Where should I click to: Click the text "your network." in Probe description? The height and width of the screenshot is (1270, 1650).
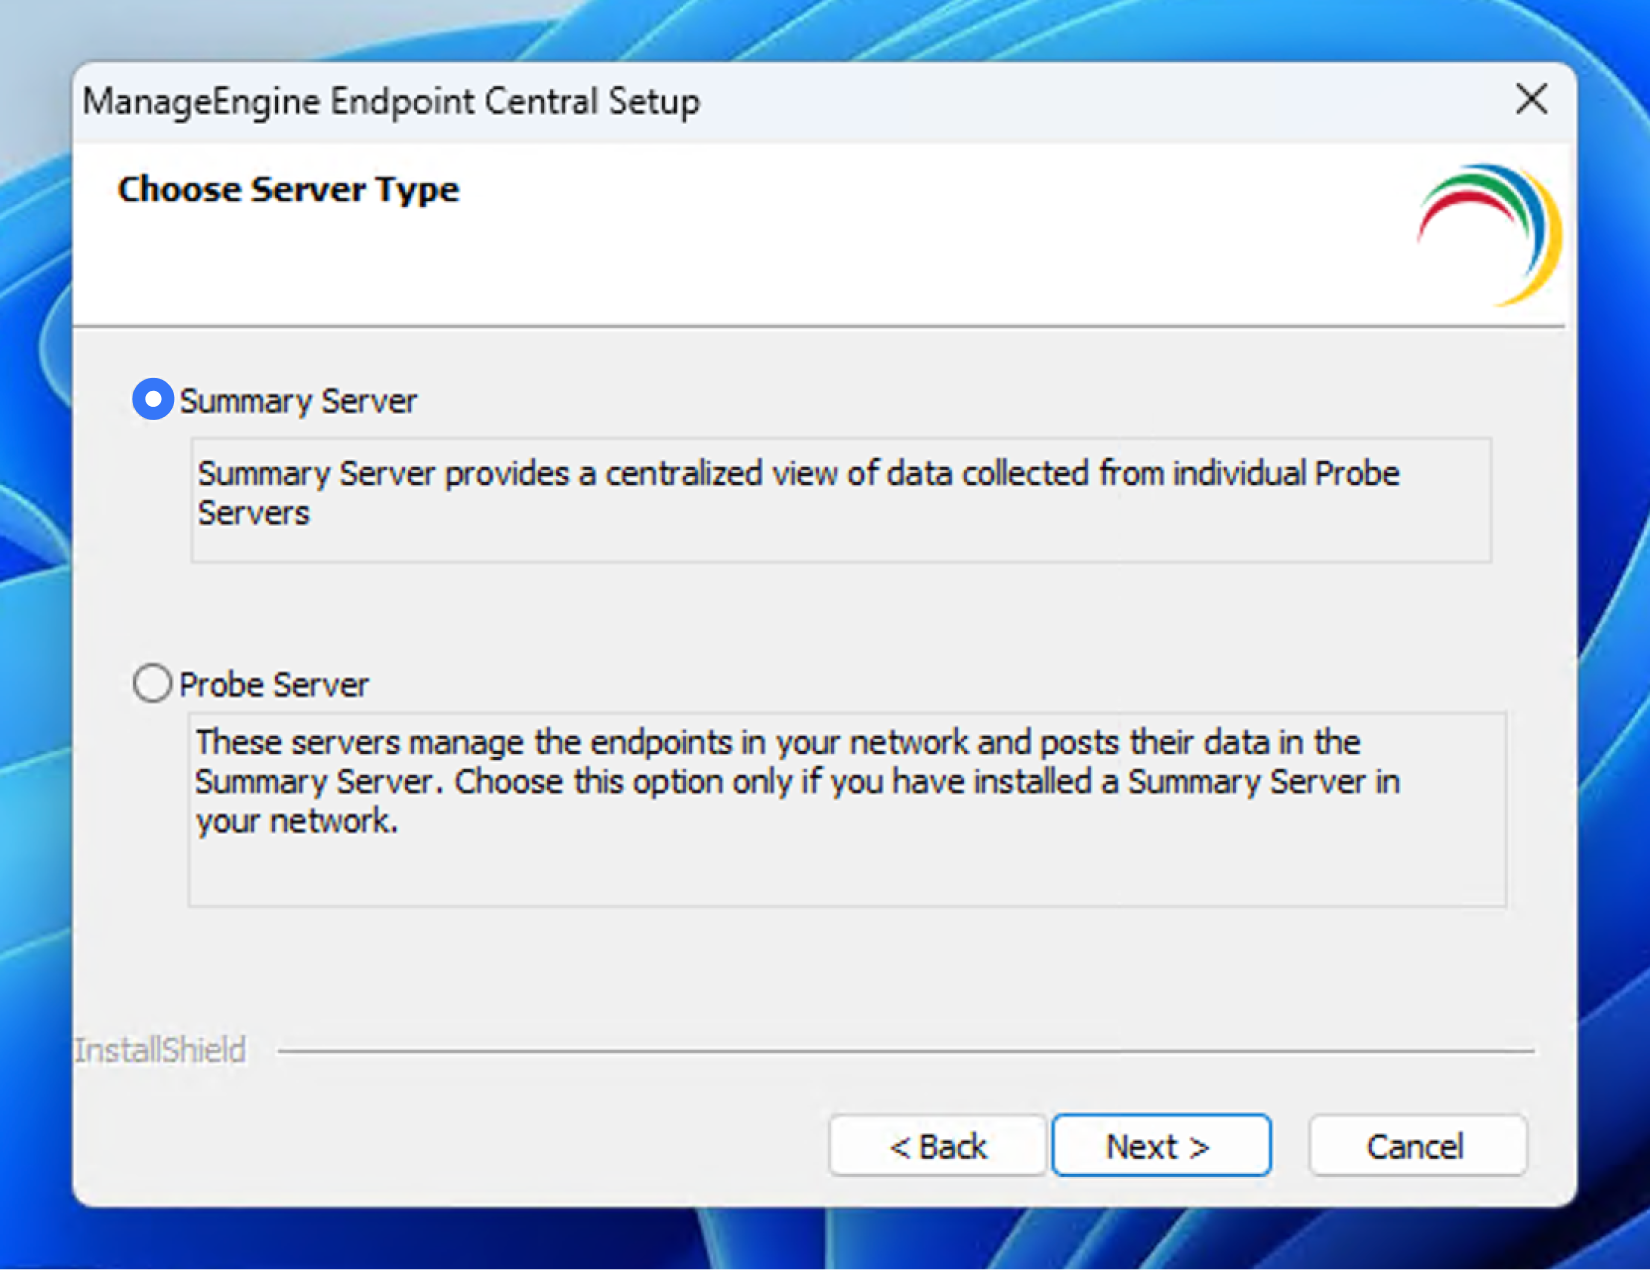tap(297, 822)
